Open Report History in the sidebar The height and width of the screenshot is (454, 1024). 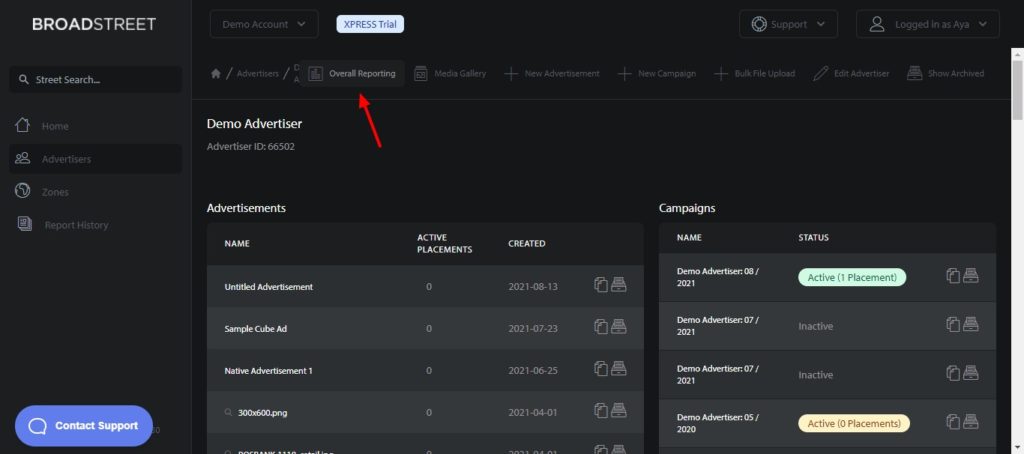point(95,225)
